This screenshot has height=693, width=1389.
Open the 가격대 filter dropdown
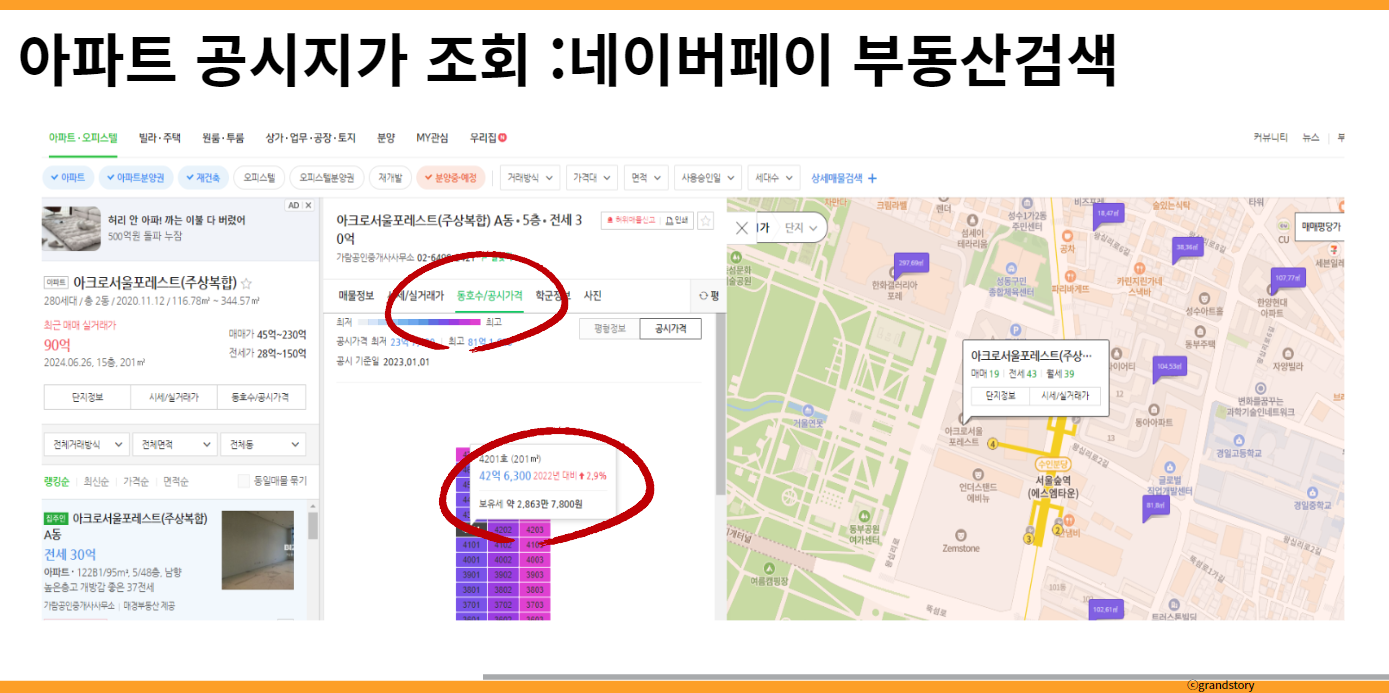click(592, 178)
